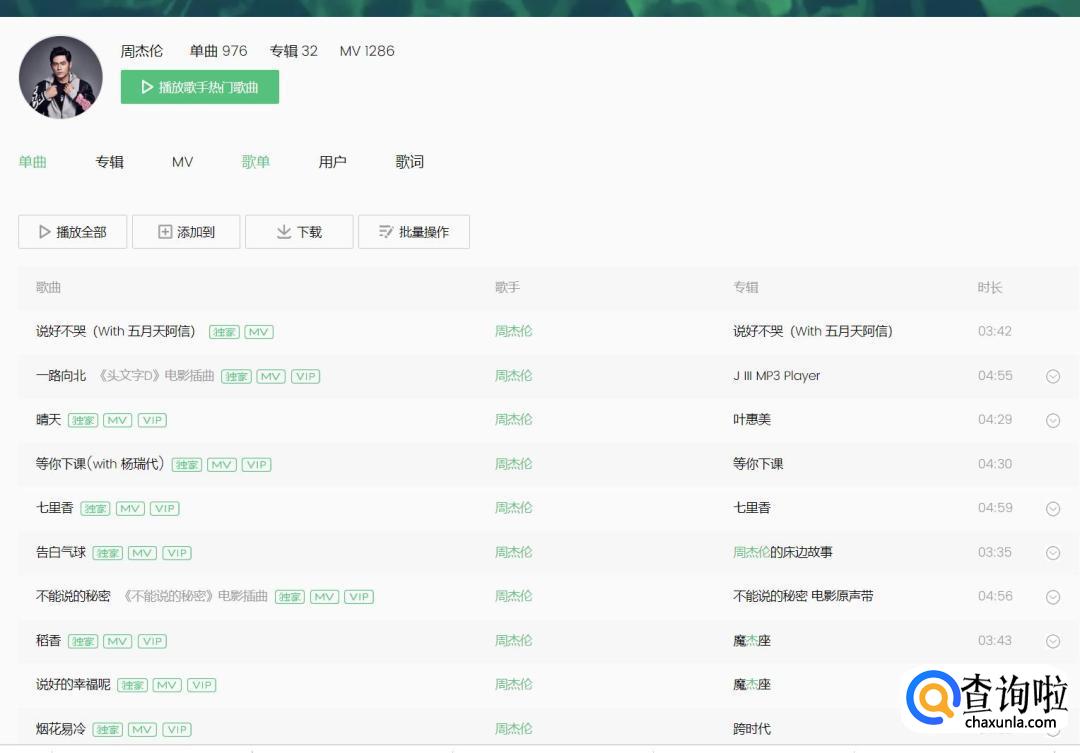Viewport: 1080px width, 753px height.
Task: Click VIP badge on 等你下课 row
Action: [x=257, y=465]
